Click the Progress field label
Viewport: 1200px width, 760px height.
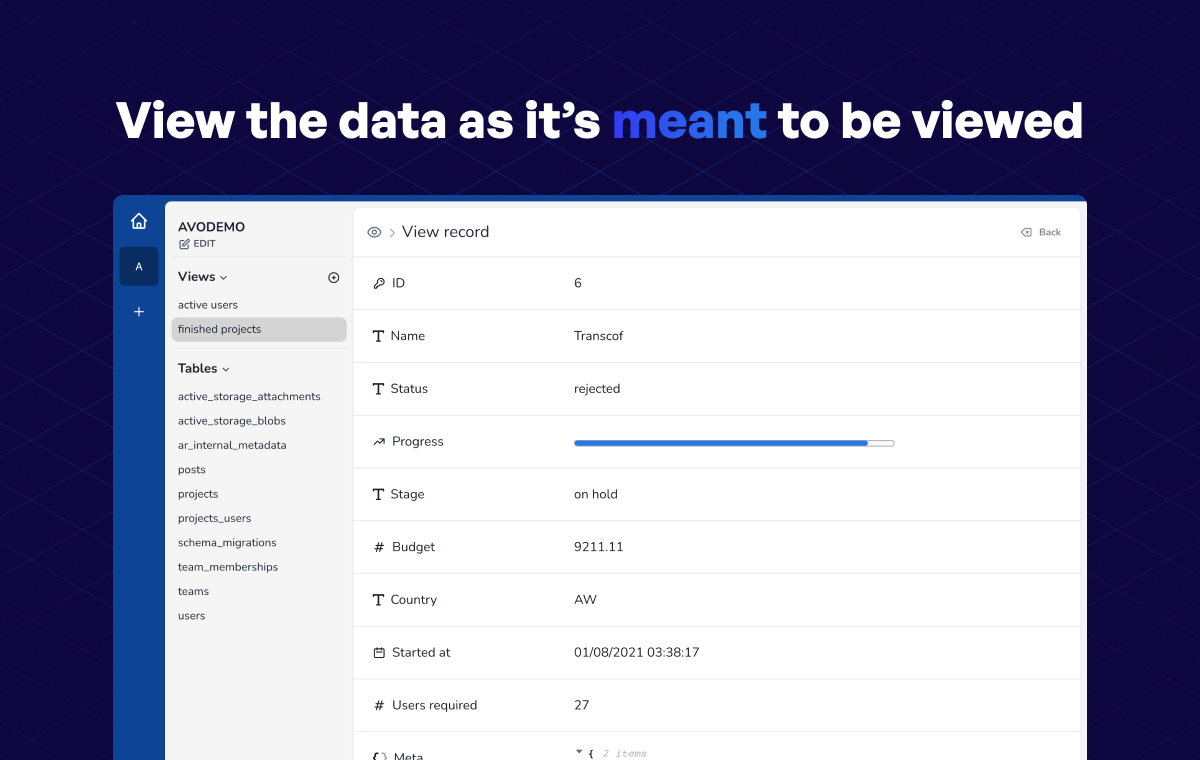(x=418, y=442)
